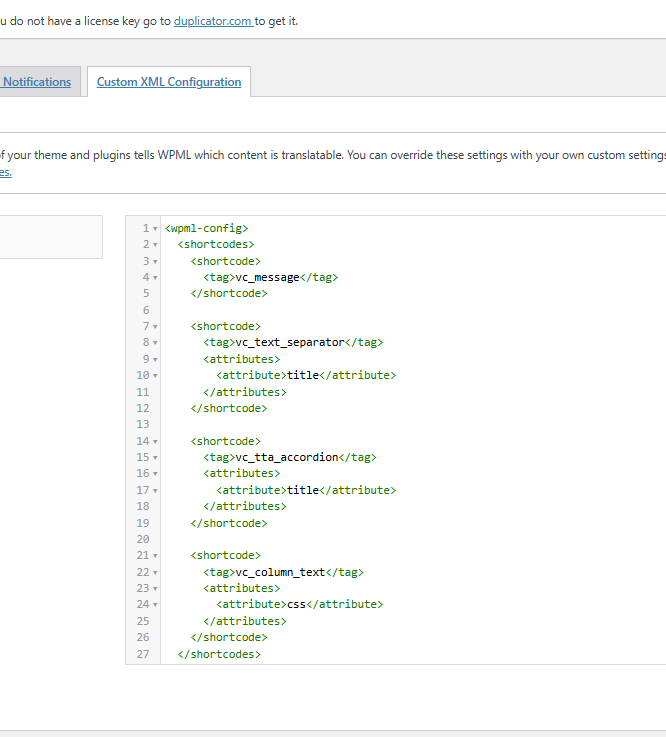Collapse the shortcode block at line 21

[155, 556]
